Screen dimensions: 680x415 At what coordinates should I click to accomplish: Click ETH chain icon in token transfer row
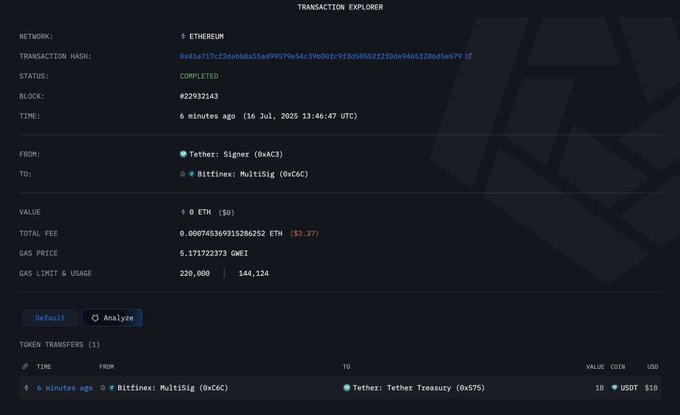pyautogui.click(x=26, y=388)
